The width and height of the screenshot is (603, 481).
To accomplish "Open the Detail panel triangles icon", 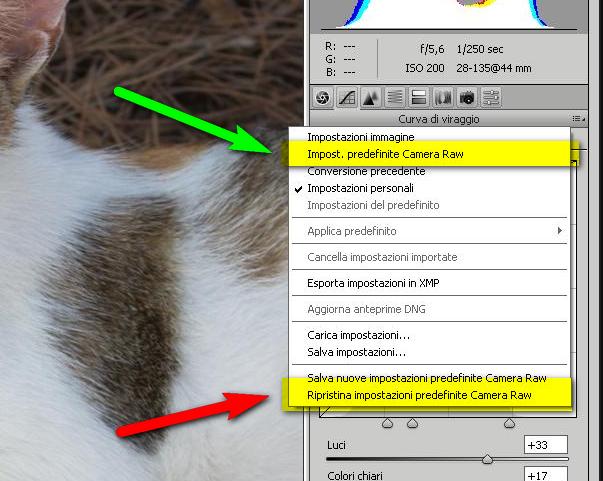I will click(371, 97).
